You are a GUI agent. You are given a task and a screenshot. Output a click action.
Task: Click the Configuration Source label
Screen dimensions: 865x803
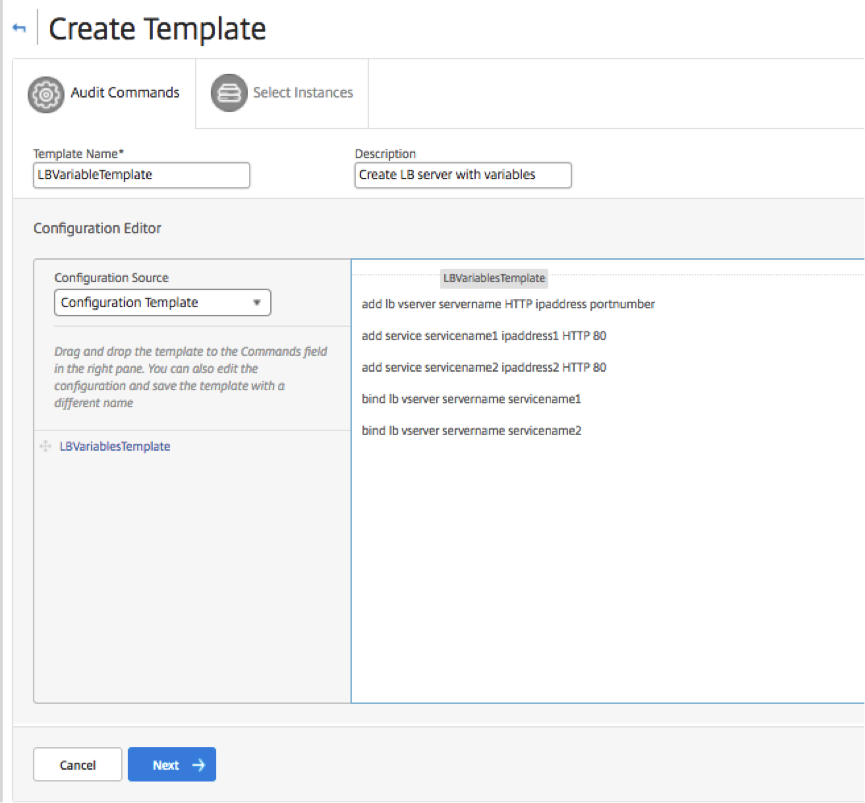tap(111, 278)
